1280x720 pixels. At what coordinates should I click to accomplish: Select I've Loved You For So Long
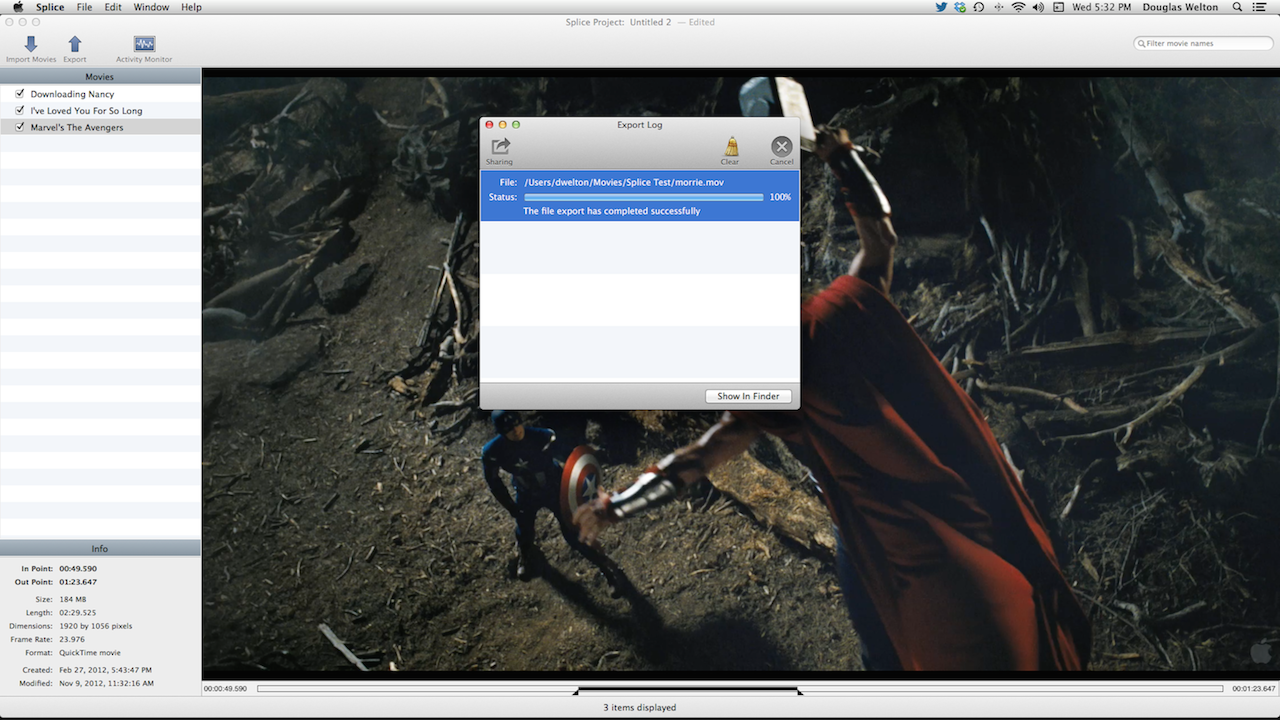click(x=100, y=111)
